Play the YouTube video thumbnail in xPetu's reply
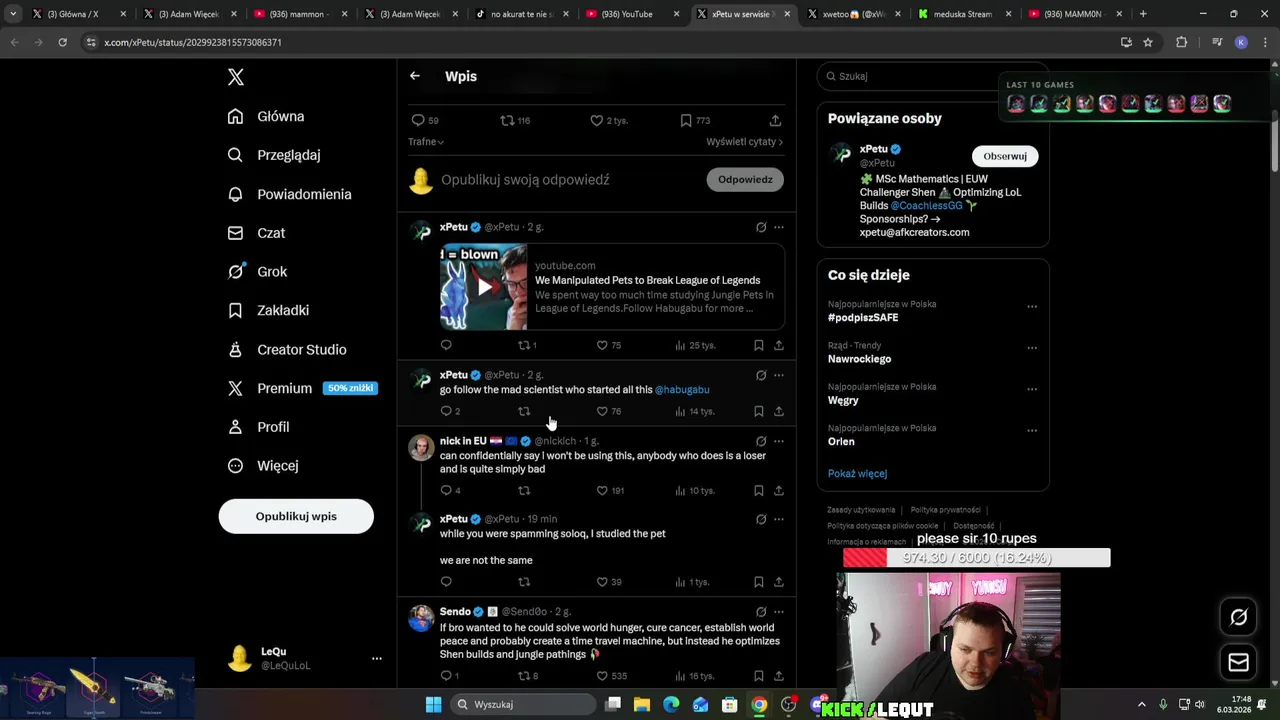Viewport: 1280px width, 720px height. pos(484,287)
